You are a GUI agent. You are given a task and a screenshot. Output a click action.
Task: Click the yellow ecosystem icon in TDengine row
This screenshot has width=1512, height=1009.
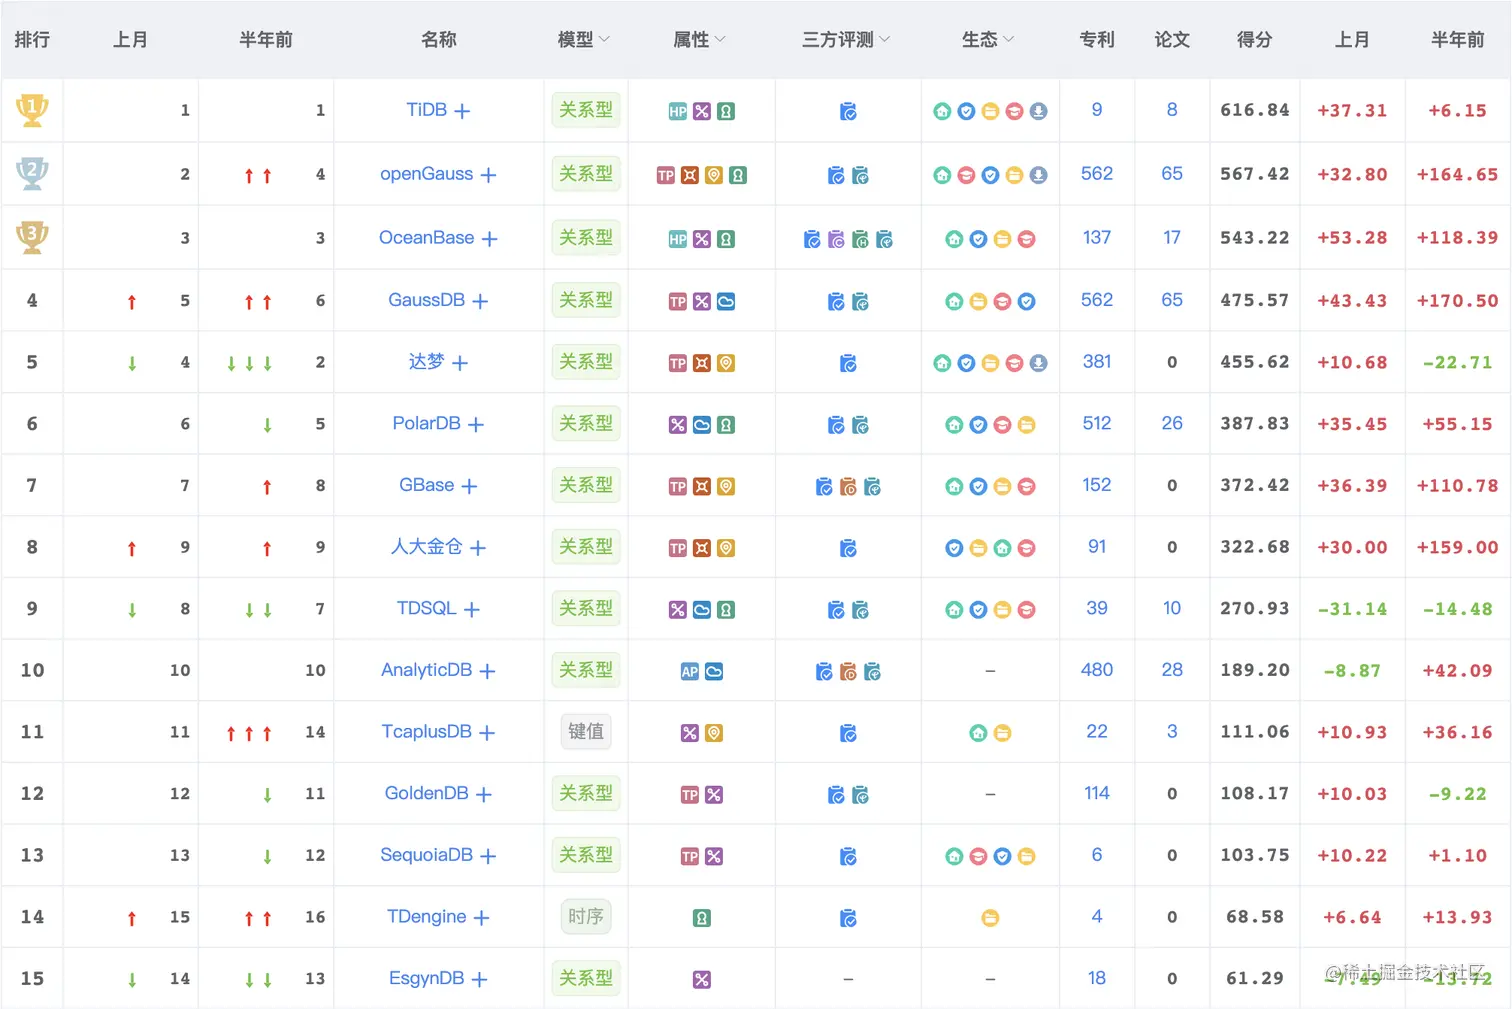[990, 918]
